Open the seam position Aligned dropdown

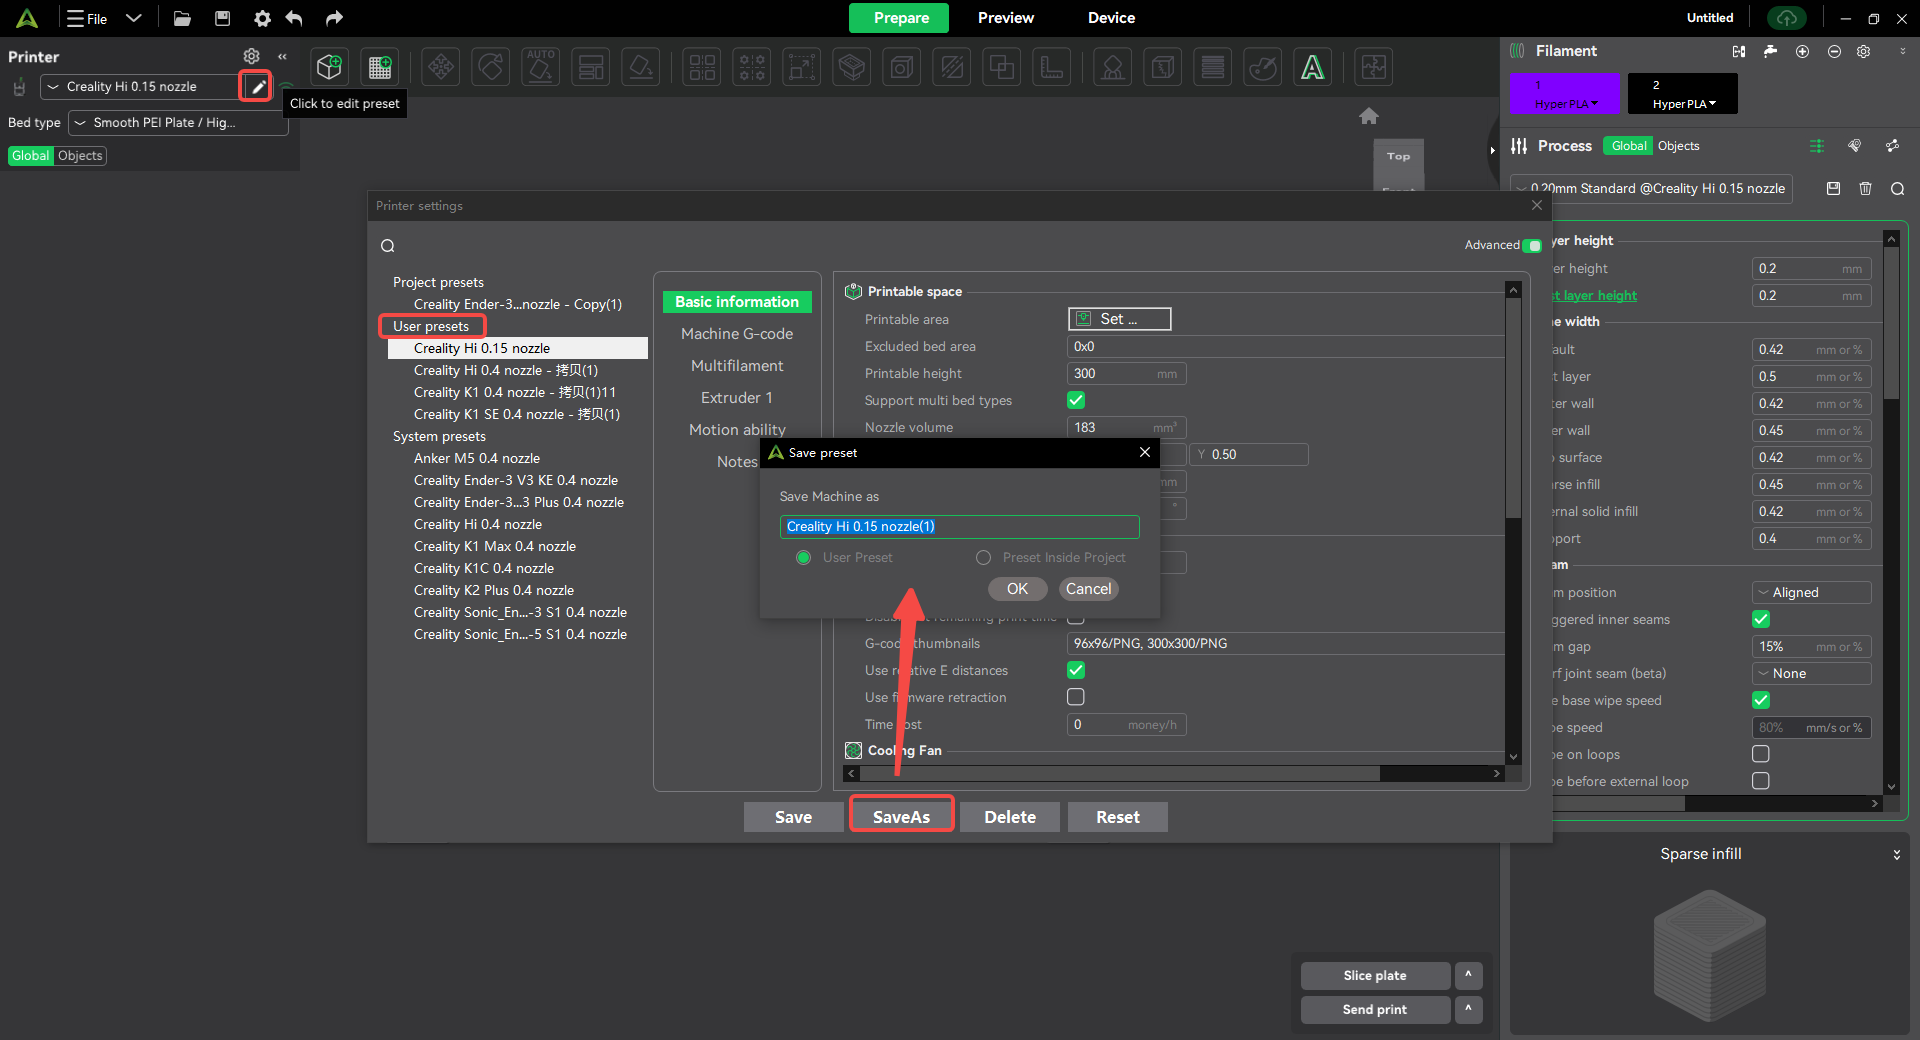click(1811, 592)
